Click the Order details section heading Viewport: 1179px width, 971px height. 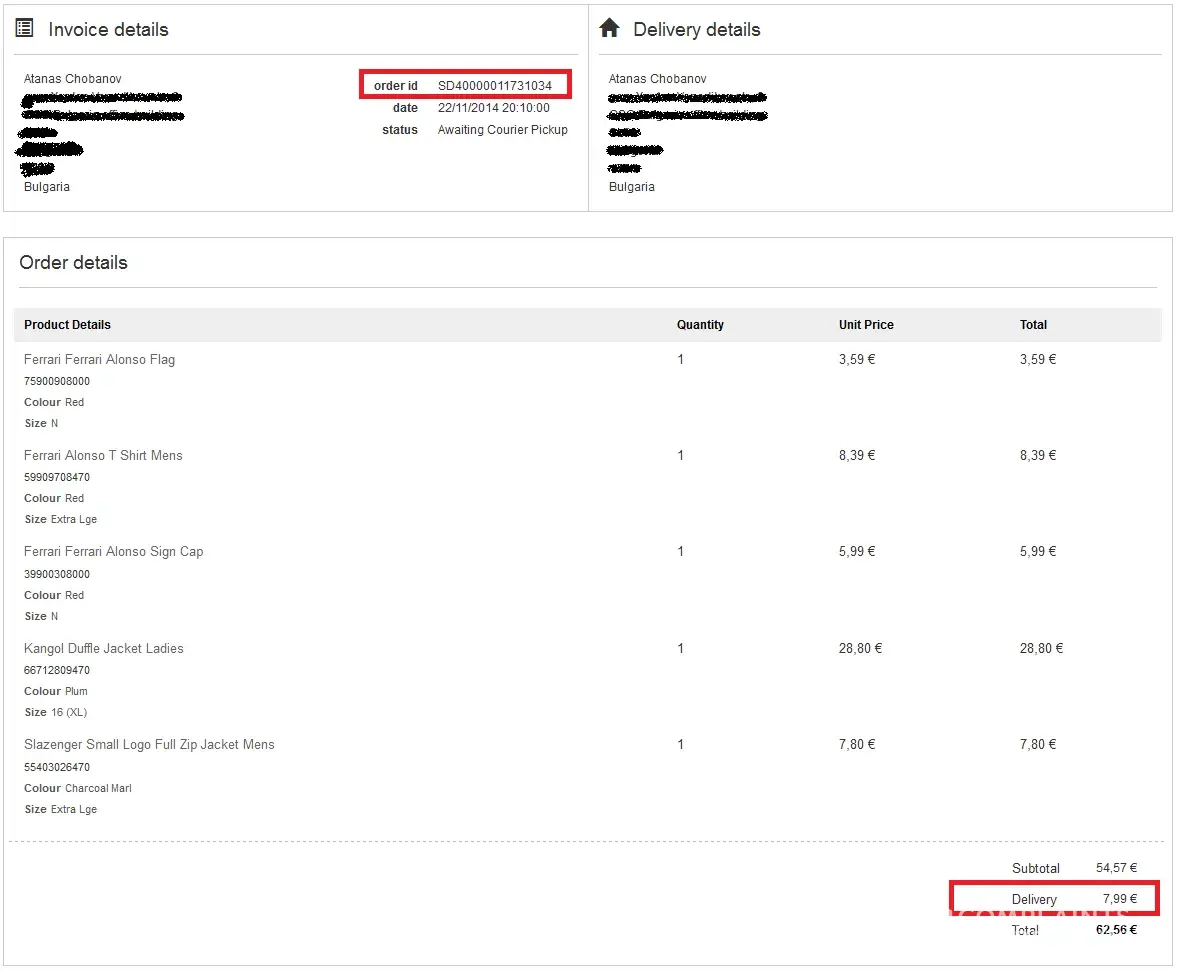[x=74, y=263]
